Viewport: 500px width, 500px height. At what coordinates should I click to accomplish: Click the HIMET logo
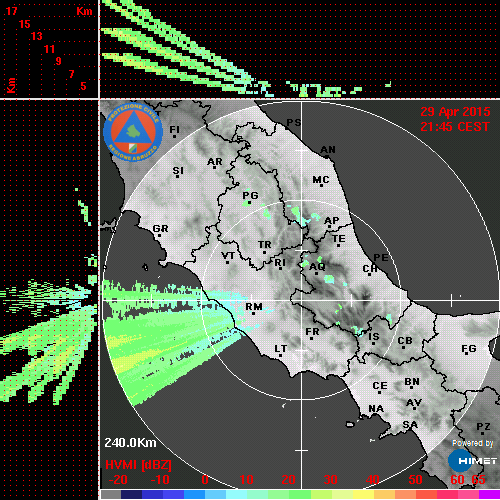(473, 461)
